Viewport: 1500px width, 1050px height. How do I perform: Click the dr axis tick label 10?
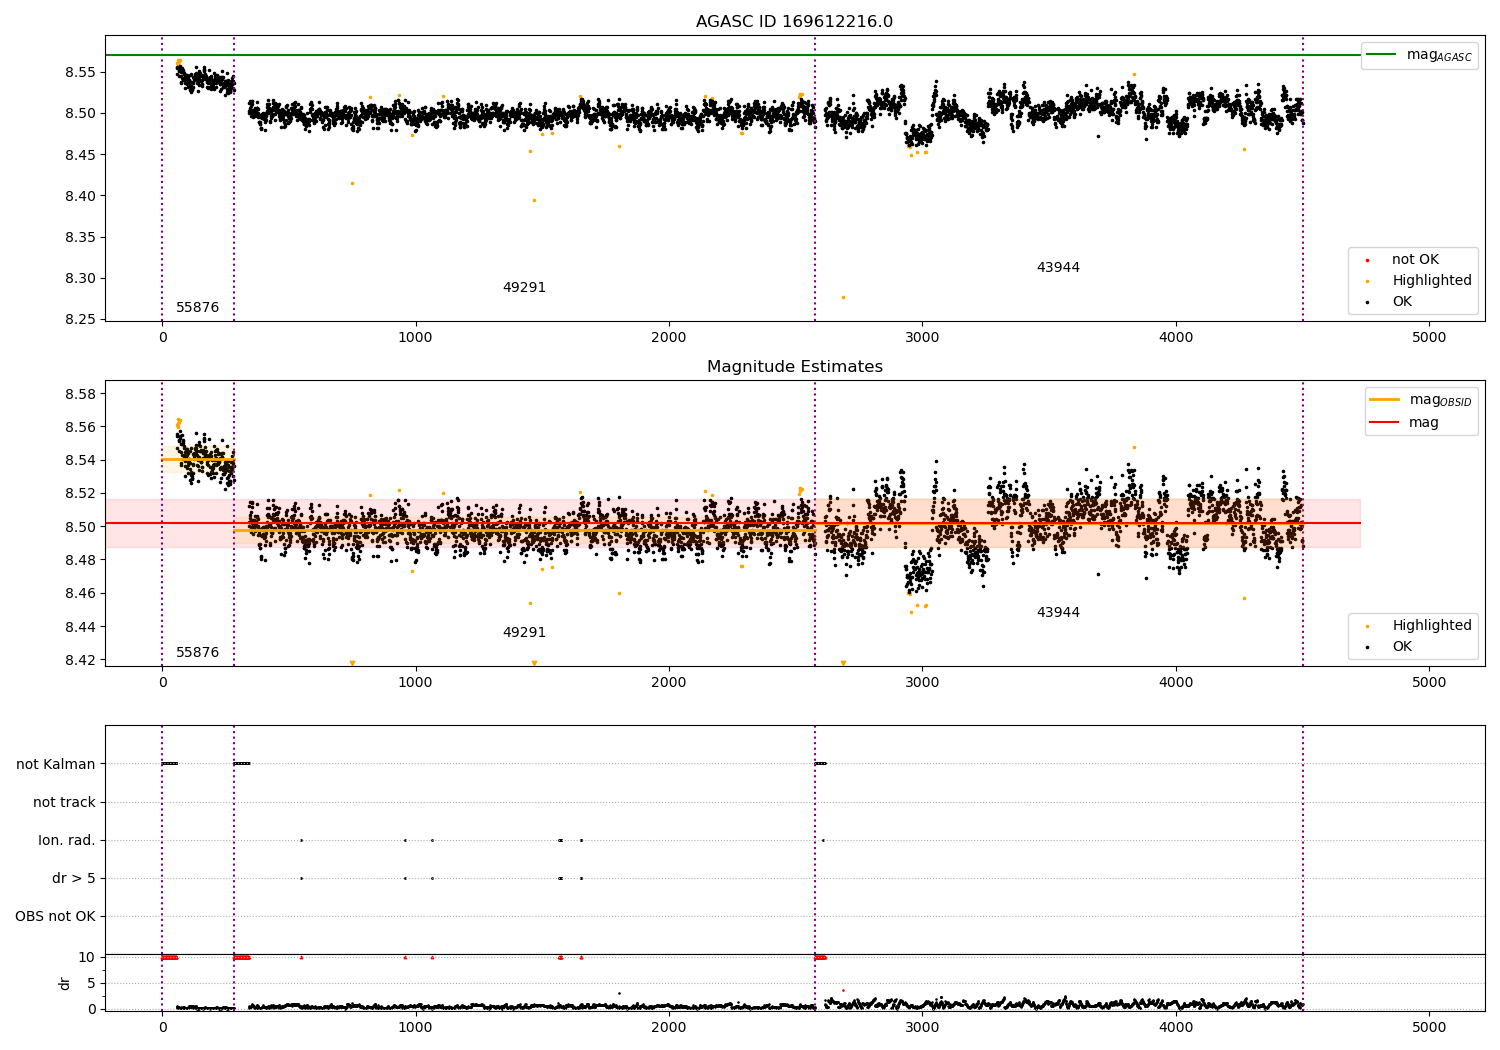[x=87, y=957]
